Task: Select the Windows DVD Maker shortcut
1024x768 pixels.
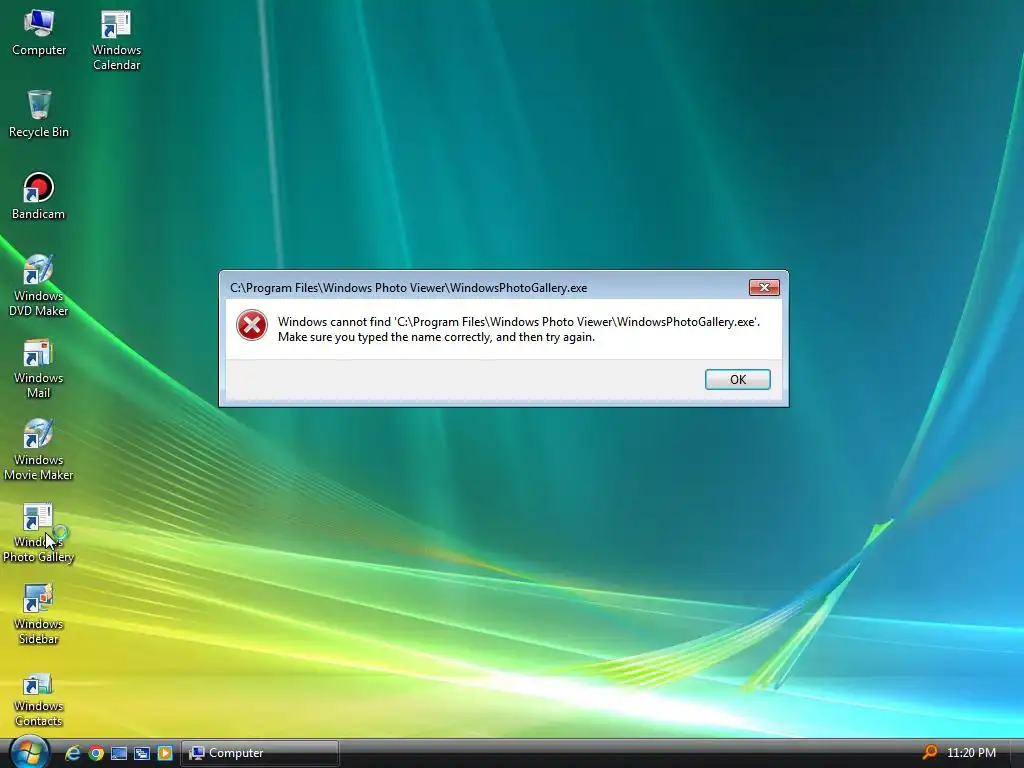Action: pos(39,285)
